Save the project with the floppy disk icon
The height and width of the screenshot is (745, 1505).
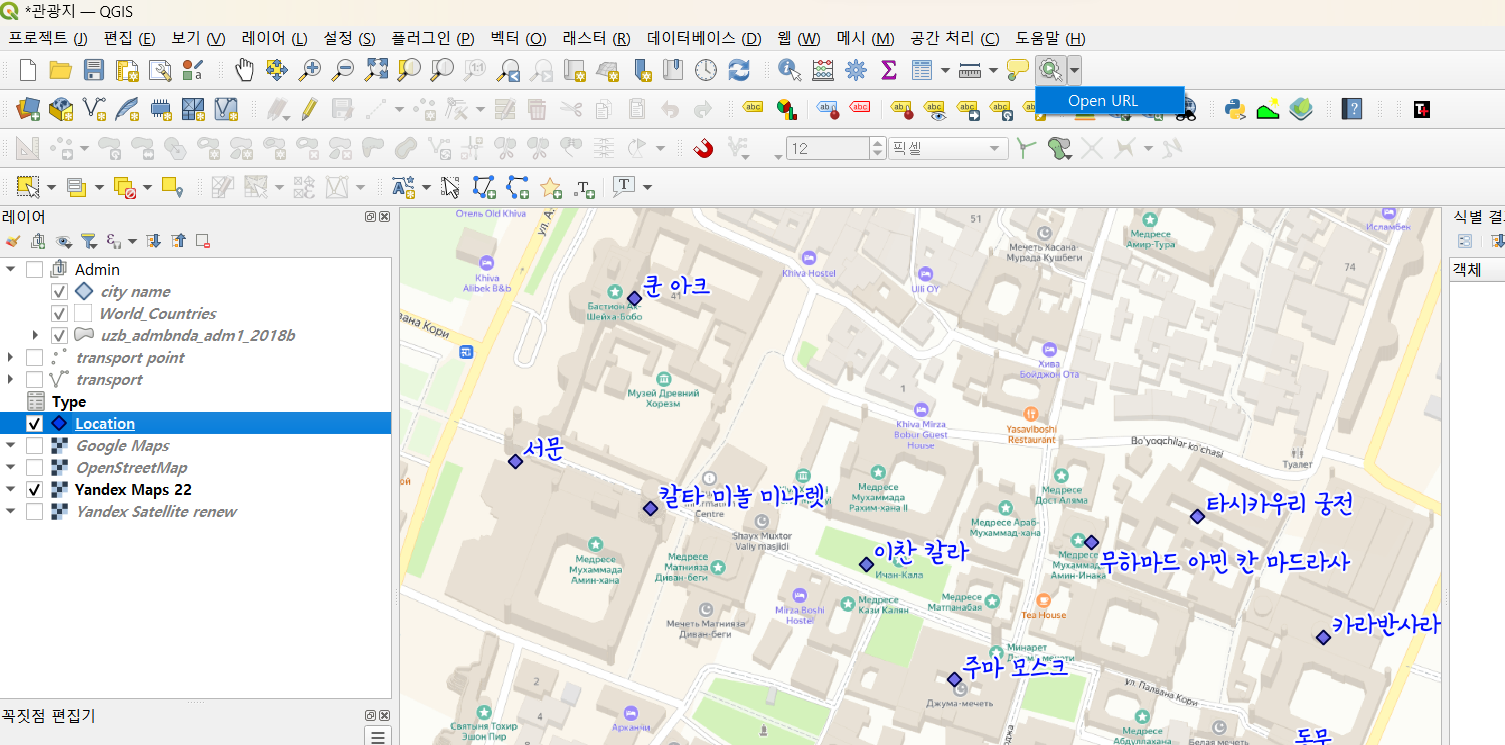point(94,70)
